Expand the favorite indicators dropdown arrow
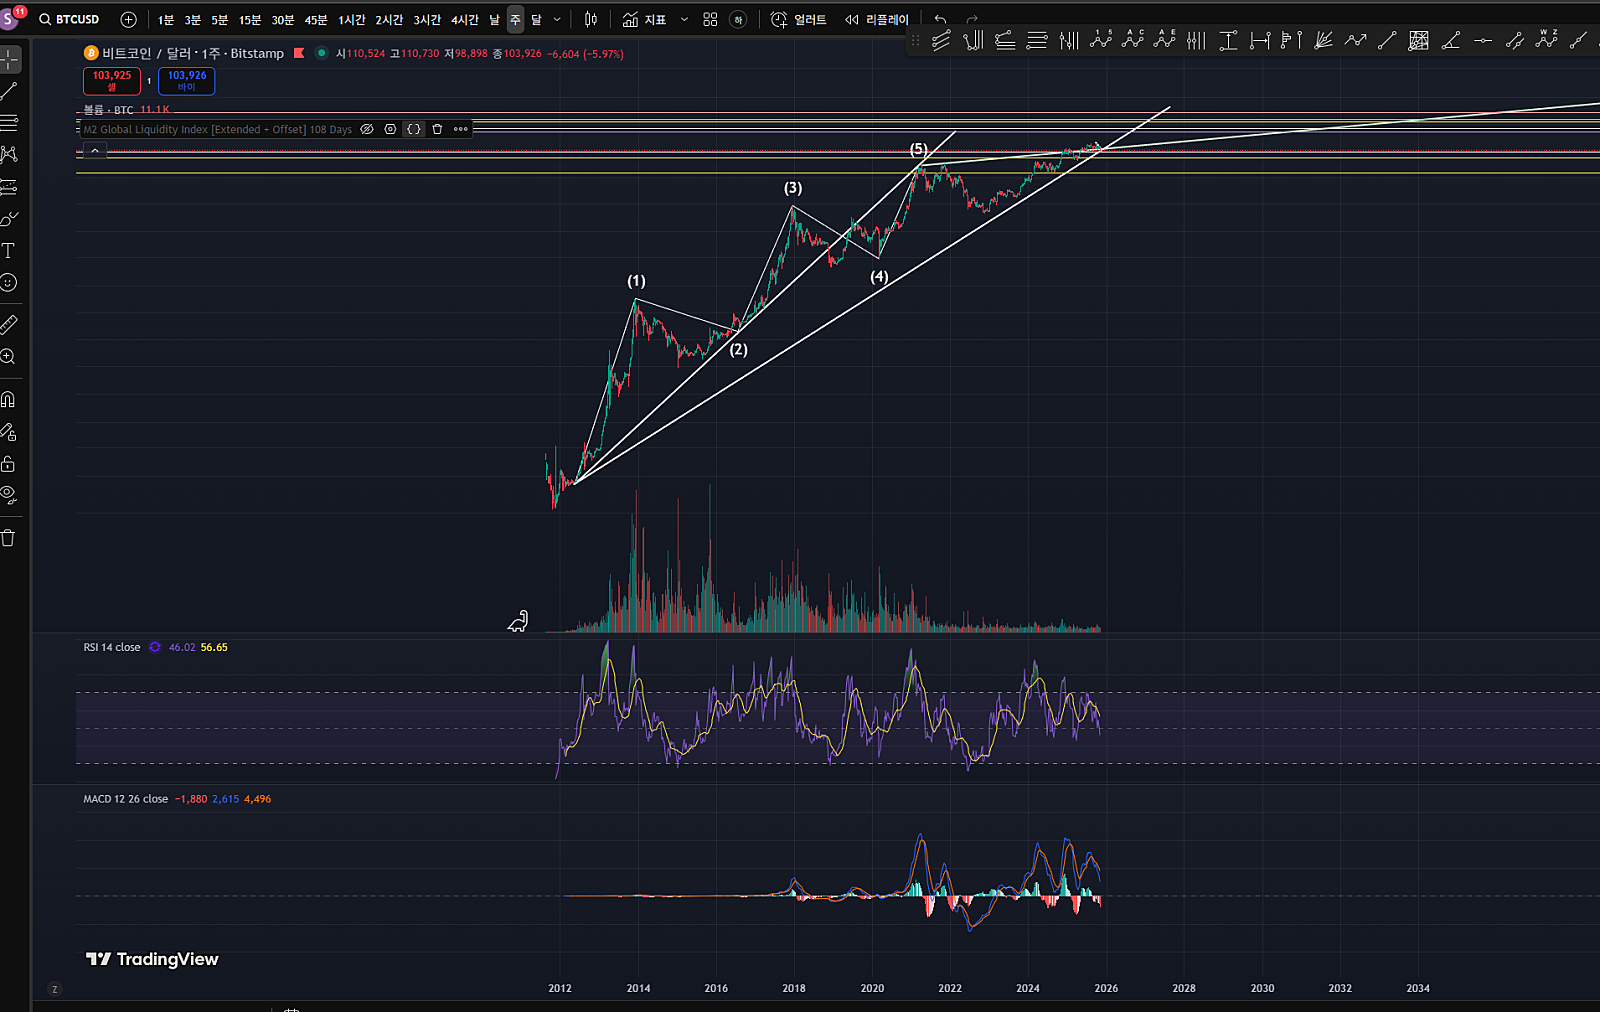This screenshot has height=1012, width=1600. [x=684, y=20]
